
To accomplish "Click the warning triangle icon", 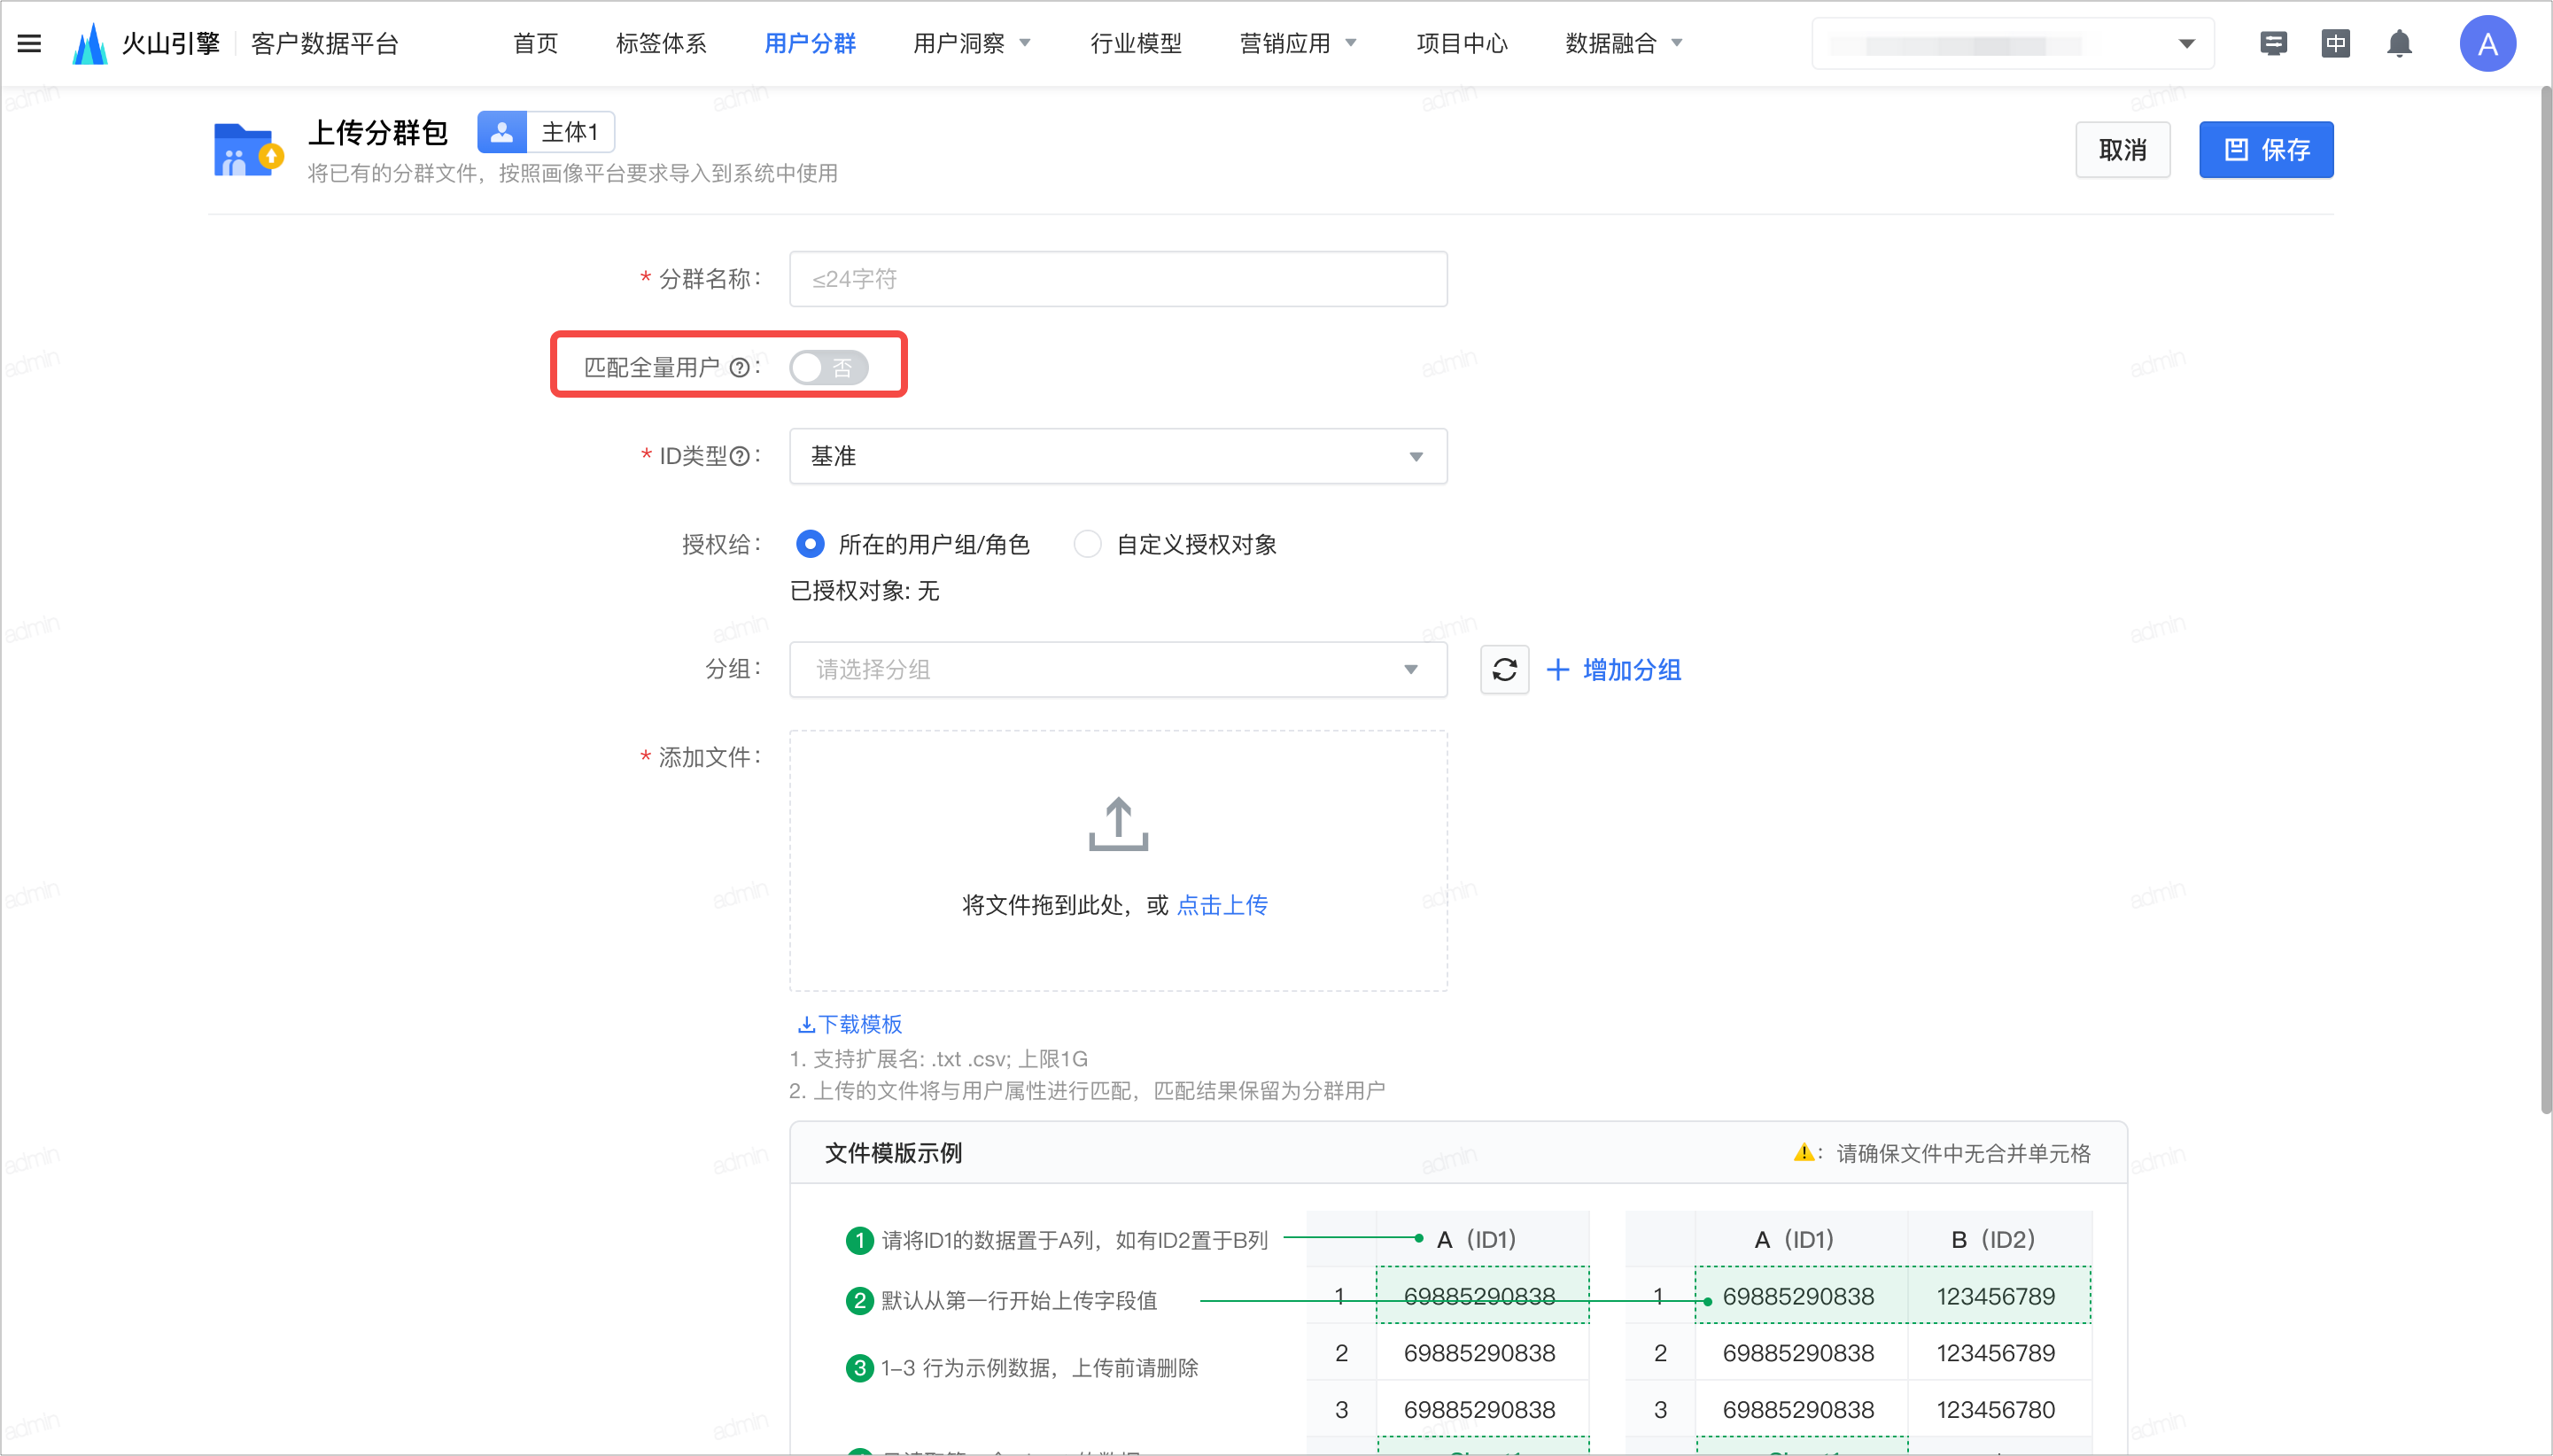I will (1803, 1152).
